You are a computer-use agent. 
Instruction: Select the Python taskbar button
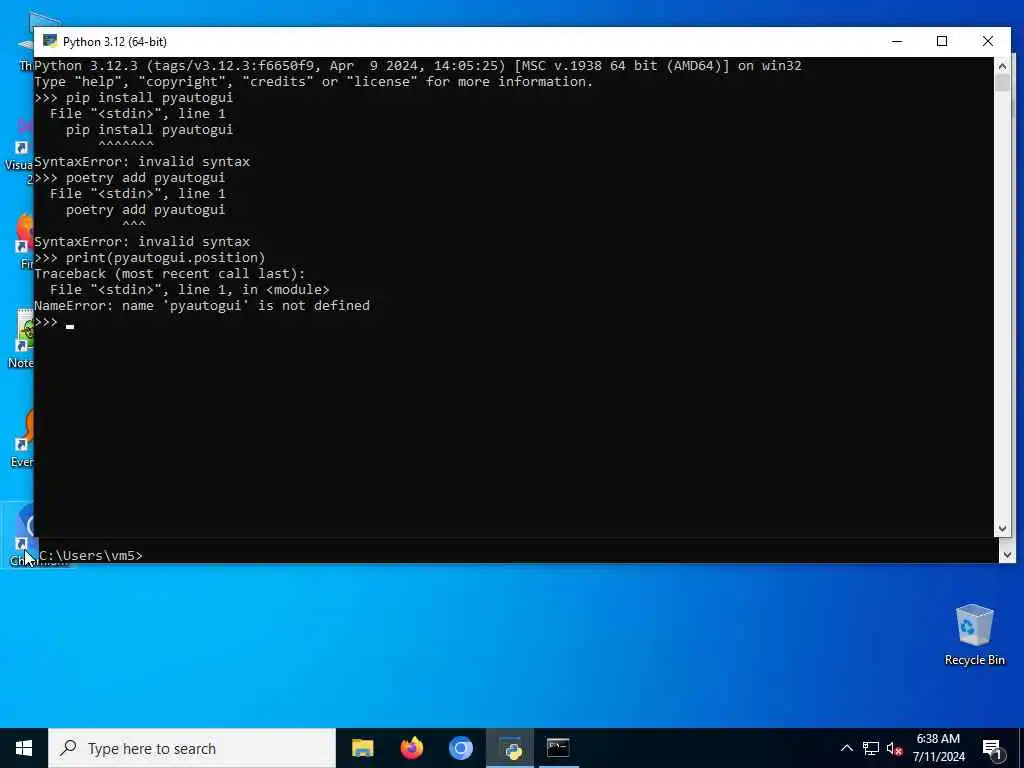coord(510,748)
